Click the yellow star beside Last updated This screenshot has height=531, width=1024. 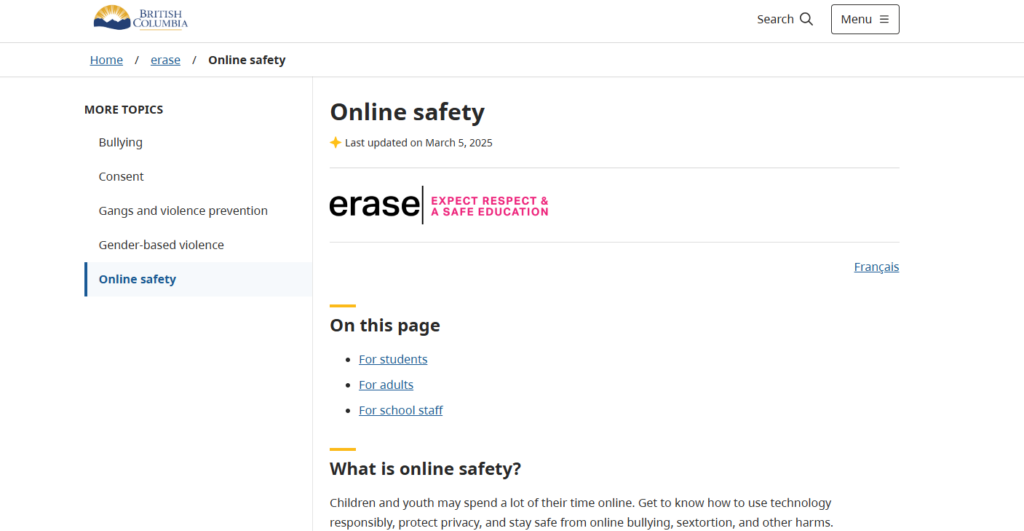coord(335,142)
